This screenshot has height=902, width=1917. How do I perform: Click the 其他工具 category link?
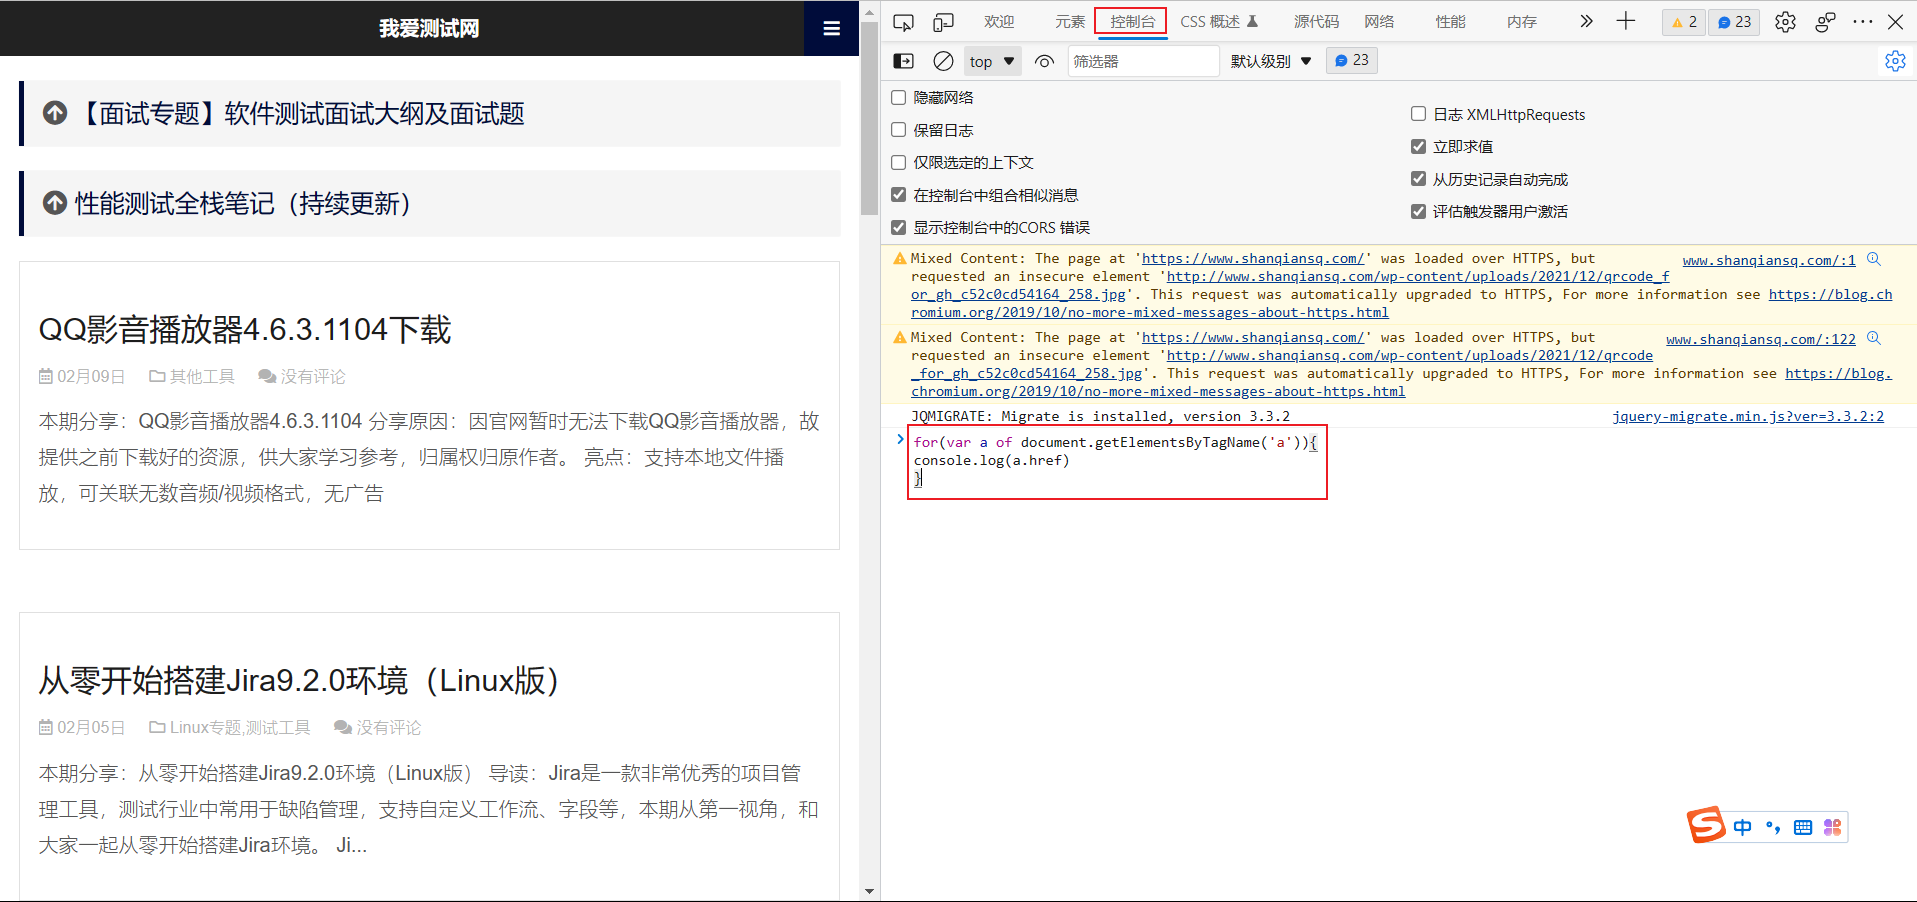202,376
